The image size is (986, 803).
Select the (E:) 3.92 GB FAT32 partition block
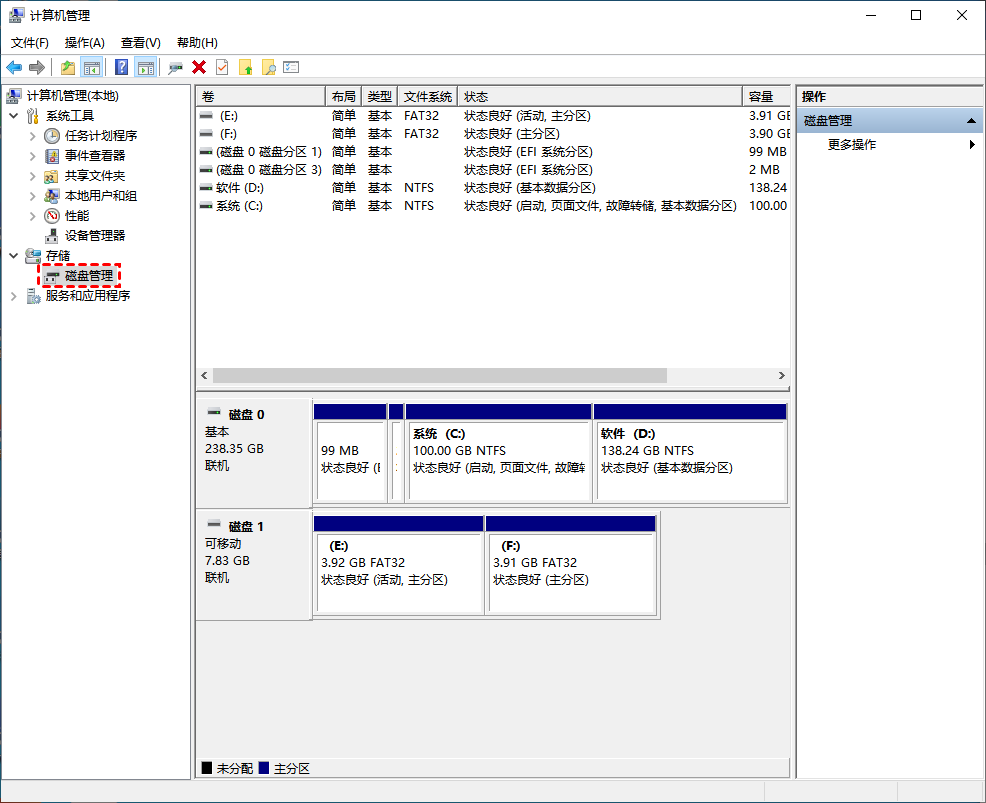pos(399,565)
